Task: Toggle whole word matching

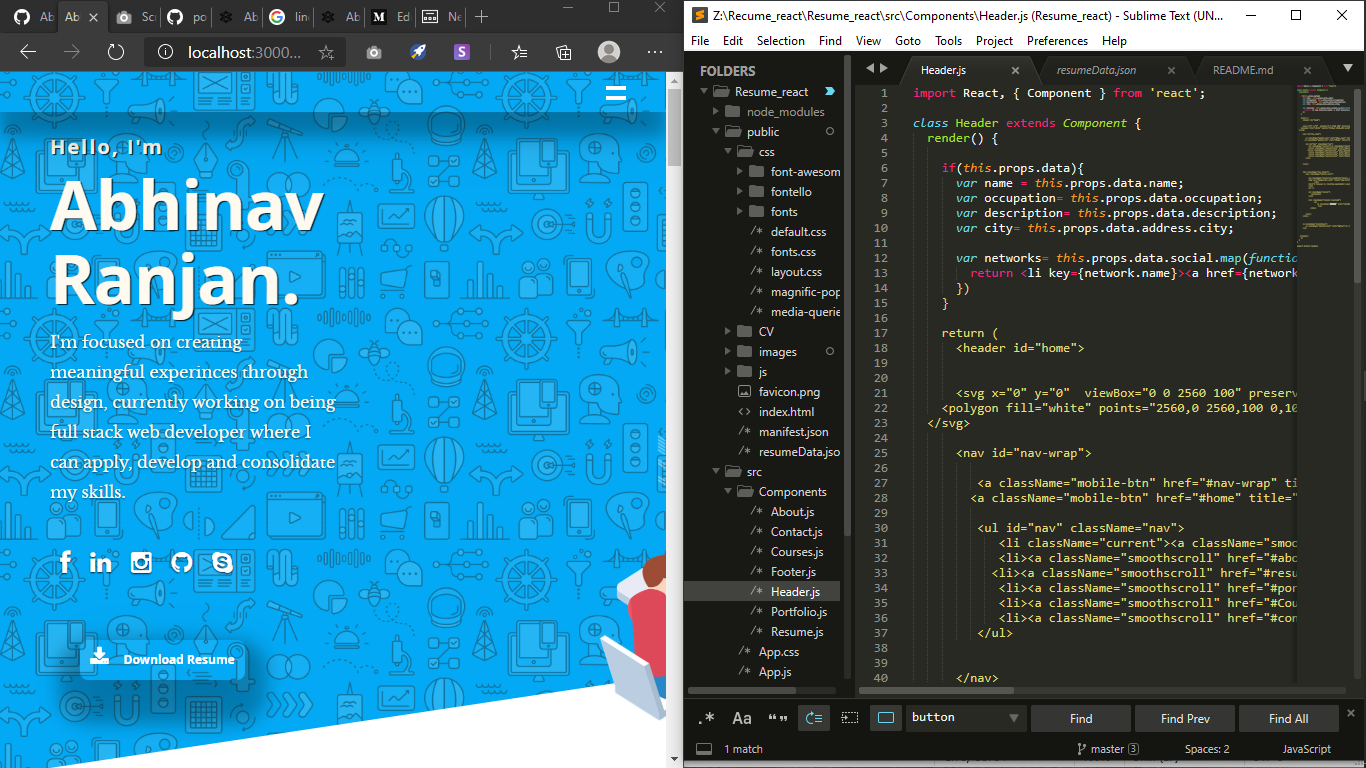Action: [777, 718]
